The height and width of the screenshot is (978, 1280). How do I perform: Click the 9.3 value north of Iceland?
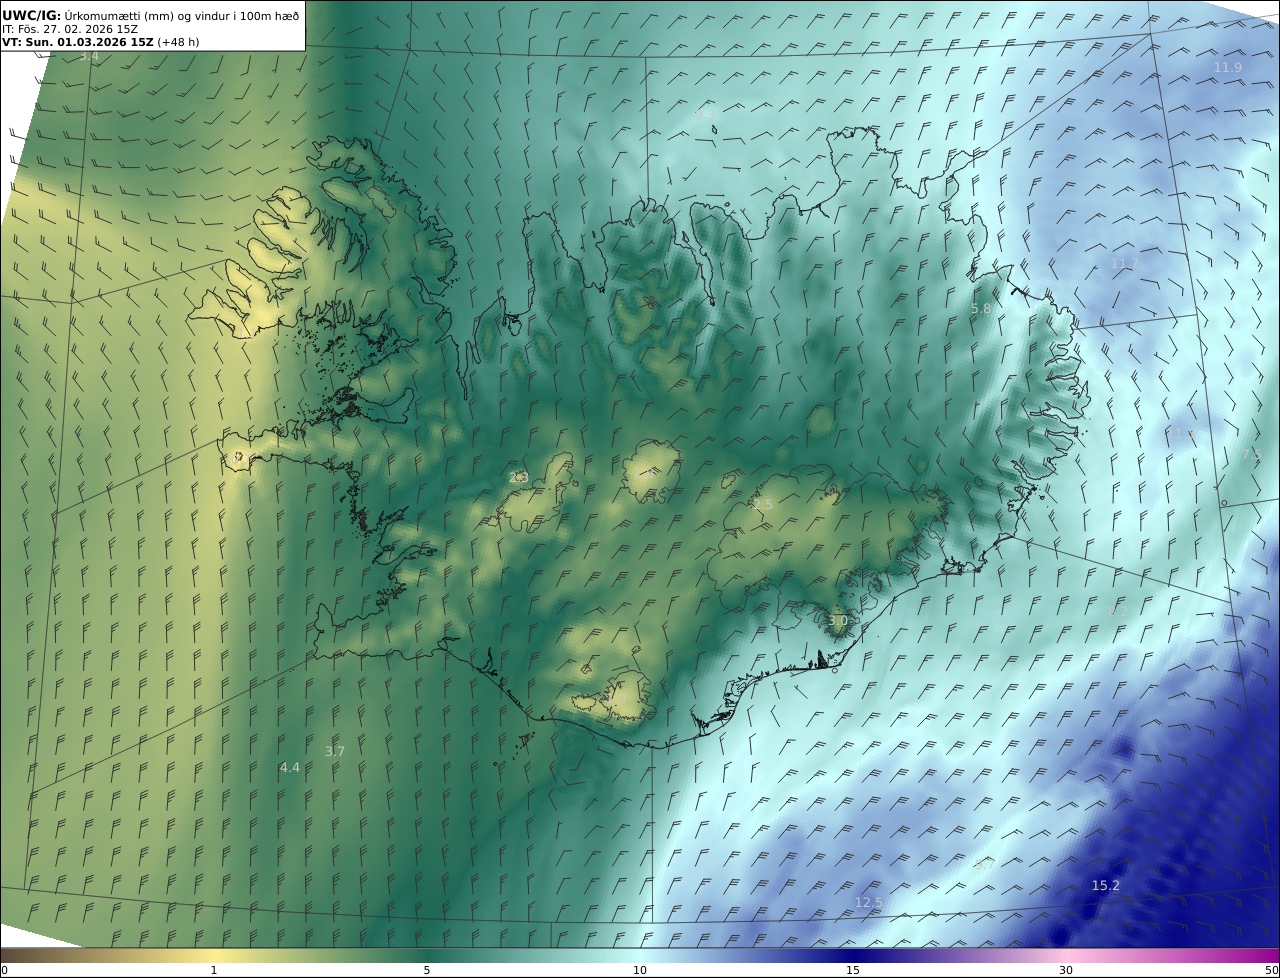tap(704, 115)
